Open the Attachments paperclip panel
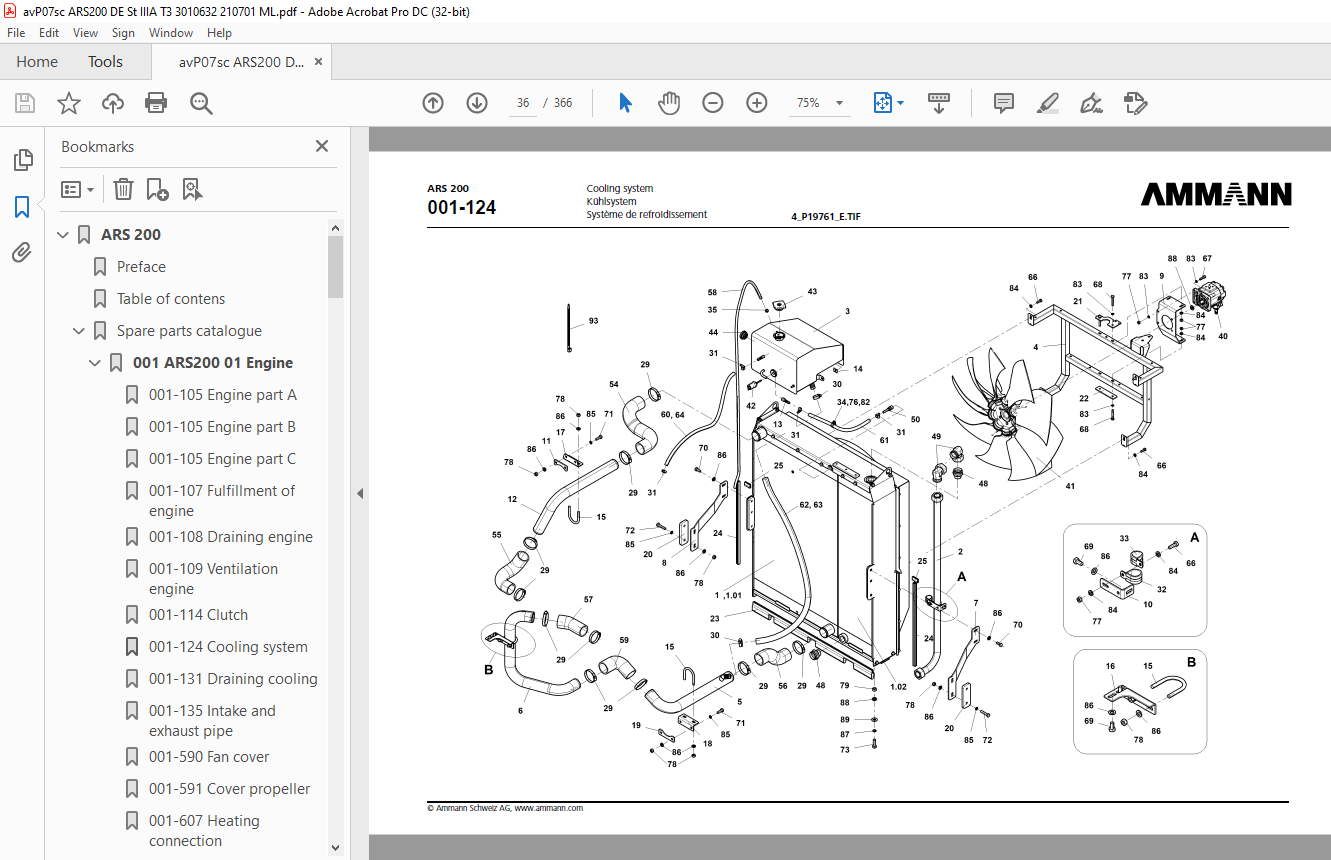The image size is (1331, 860). click(22, 252)
